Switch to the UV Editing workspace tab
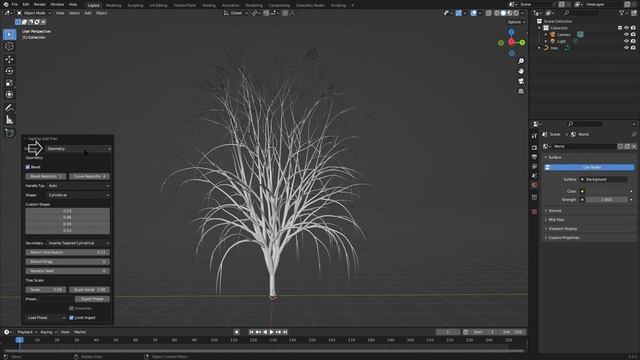This screenshot has width=640, height=360. click(158, 5)
